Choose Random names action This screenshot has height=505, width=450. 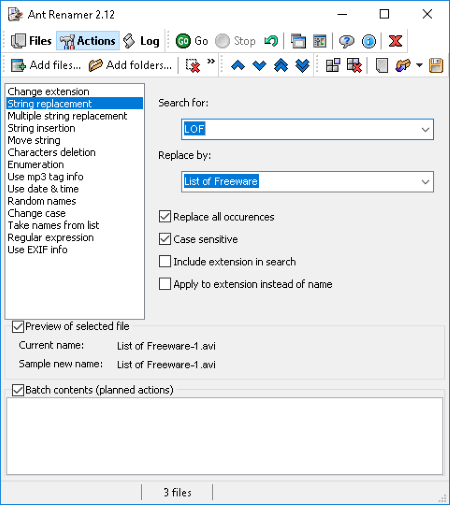point(74,201)
